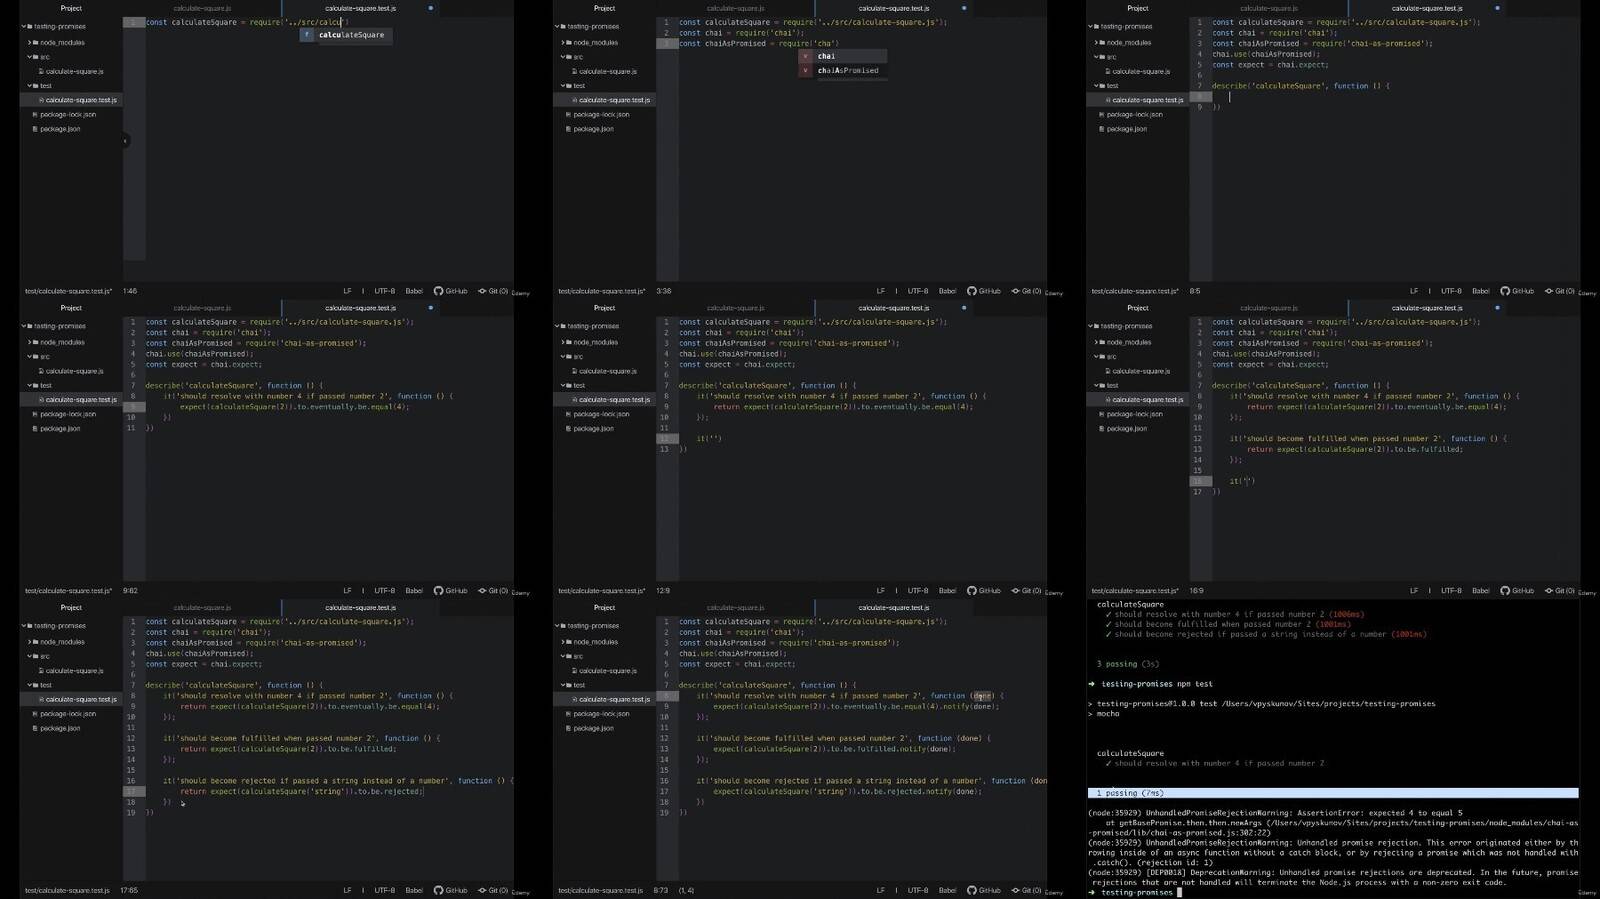This screenshot has width=1600, height=899.
Task: Click UTF-8 encoding in editor showing cursor 16:9
Action: (1451, 591)
